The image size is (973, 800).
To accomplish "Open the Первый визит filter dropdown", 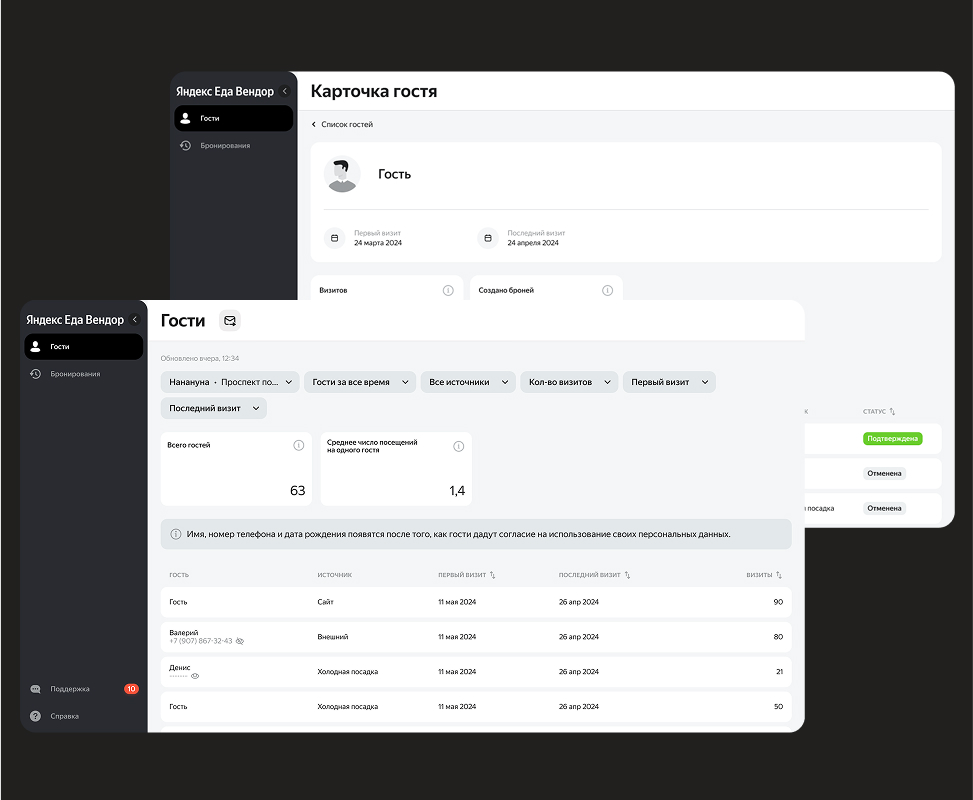I will 670,382.
